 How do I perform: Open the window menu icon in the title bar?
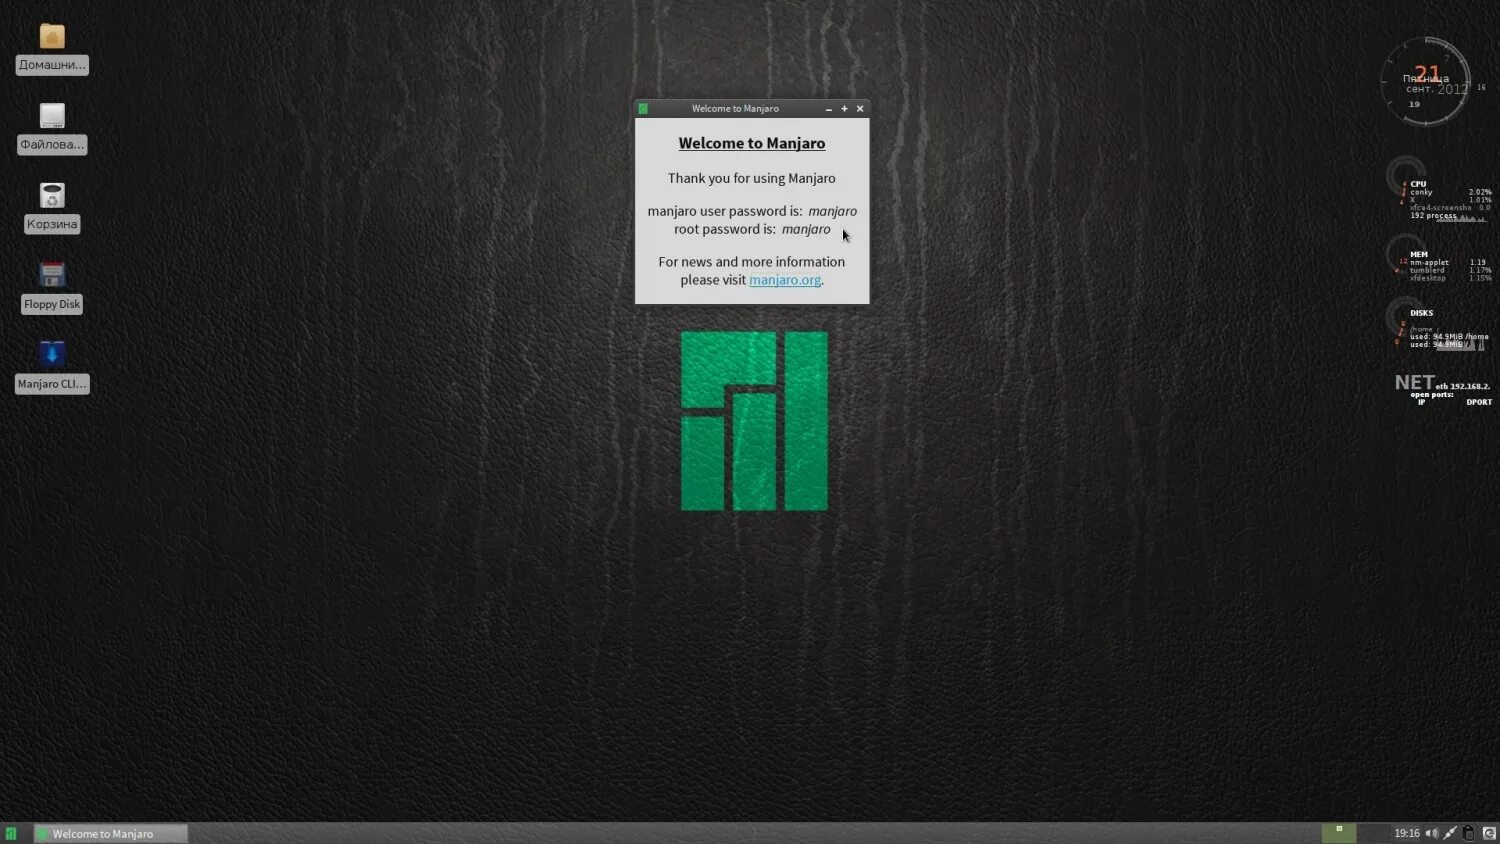(643, 109)
